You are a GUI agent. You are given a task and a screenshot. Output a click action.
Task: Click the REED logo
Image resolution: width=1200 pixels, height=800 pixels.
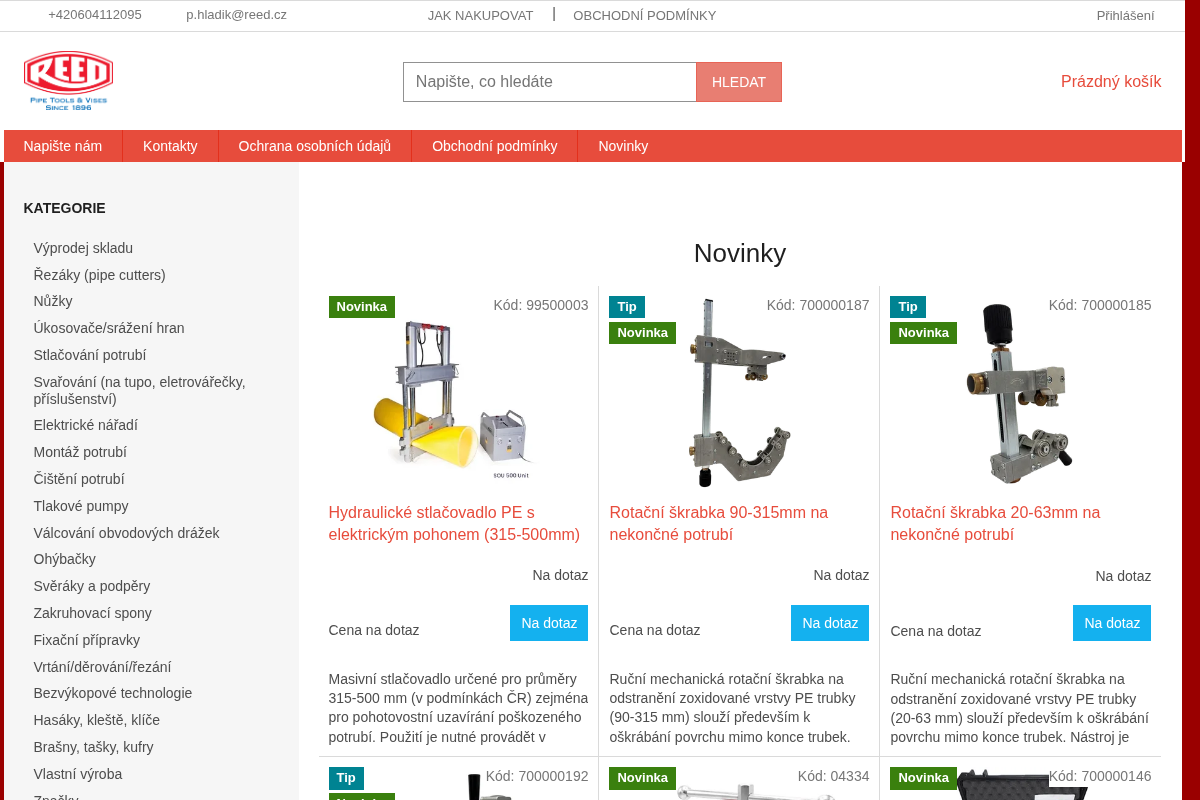pyautogui.click(x=68, y=80)
